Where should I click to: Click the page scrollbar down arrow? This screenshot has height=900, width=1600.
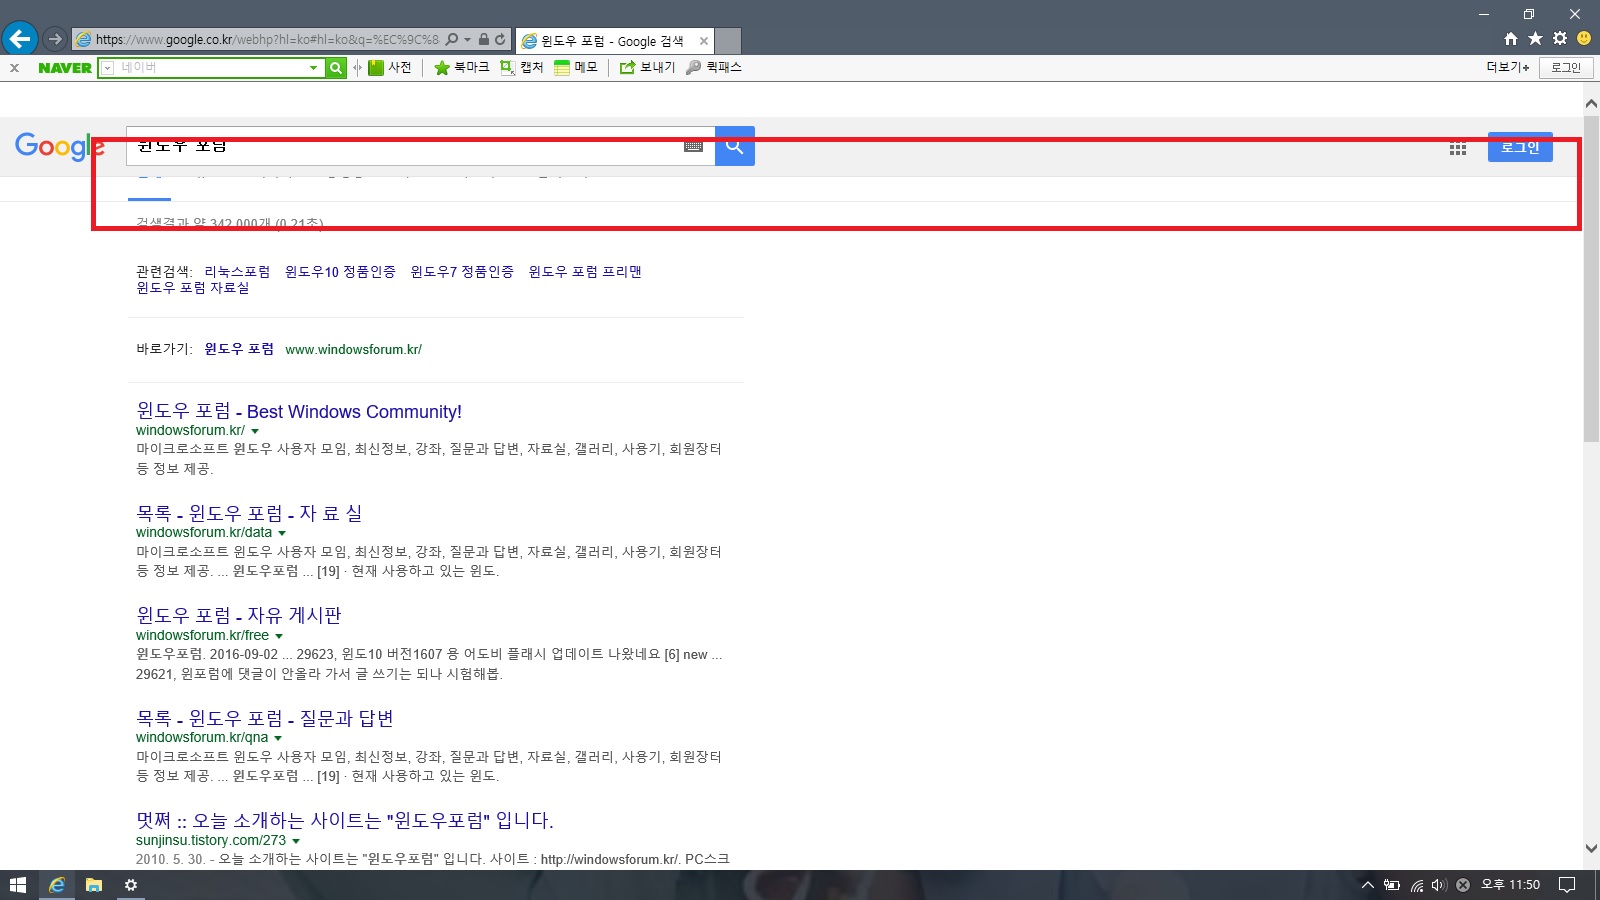pyautogui.click(x=1591, y=848)
